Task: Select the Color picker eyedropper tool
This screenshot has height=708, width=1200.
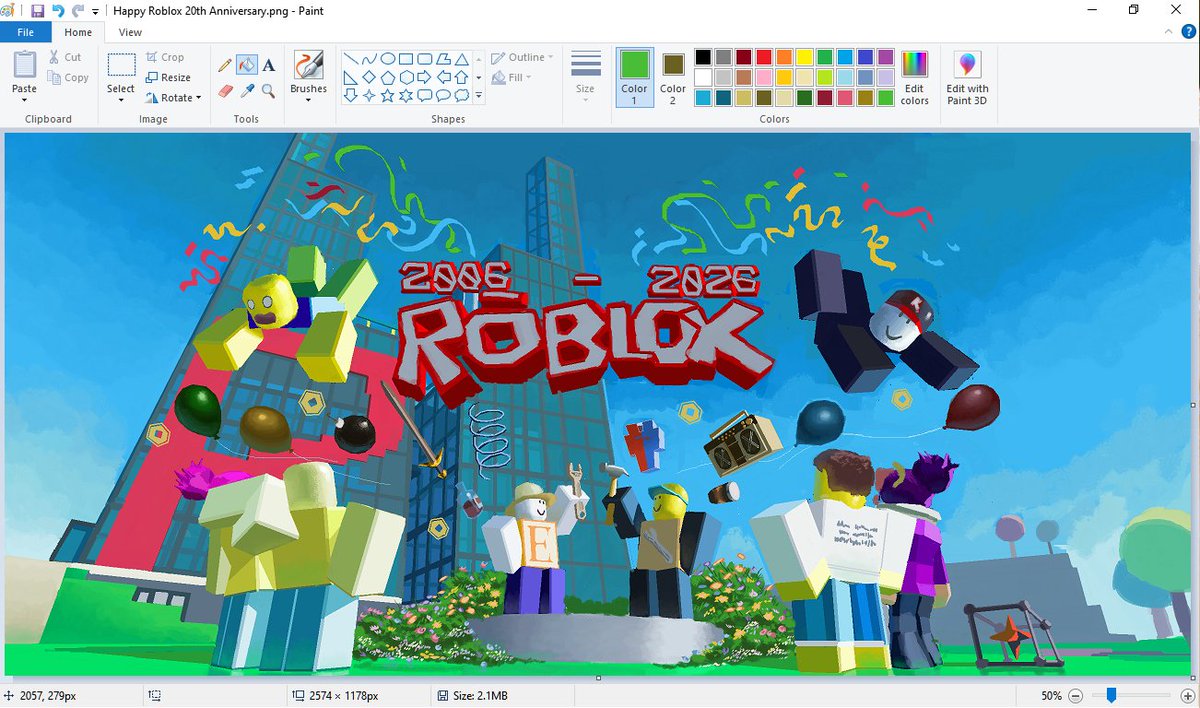Action: pos(246,91)
